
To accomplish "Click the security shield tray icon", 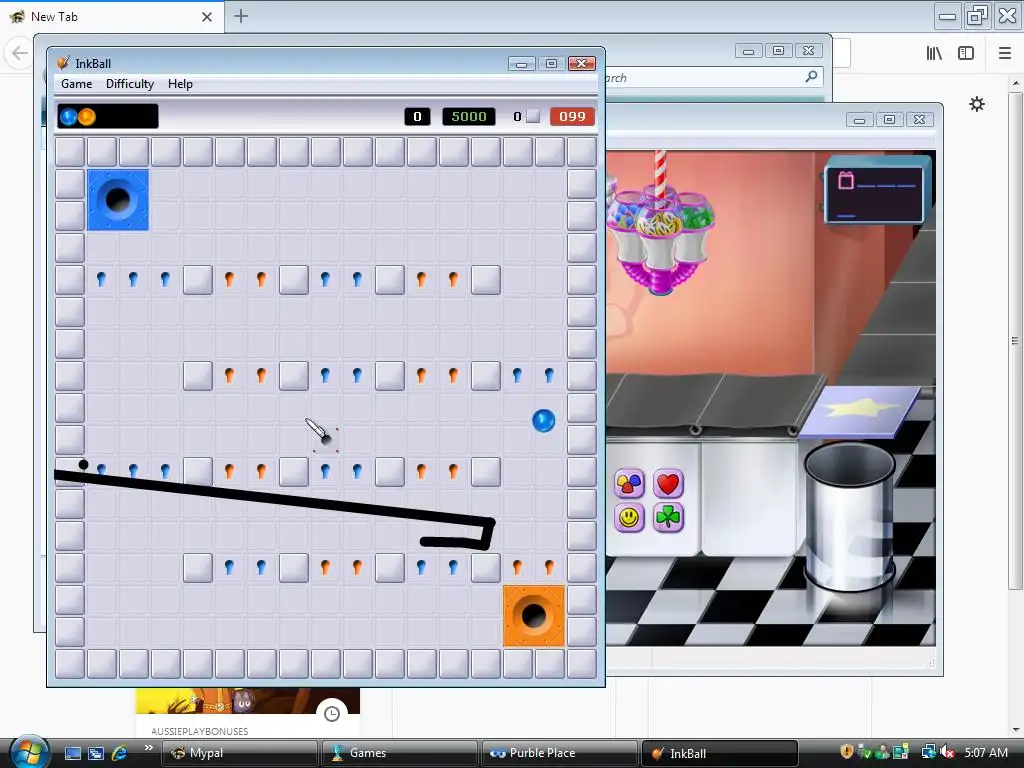I will 846,752.
